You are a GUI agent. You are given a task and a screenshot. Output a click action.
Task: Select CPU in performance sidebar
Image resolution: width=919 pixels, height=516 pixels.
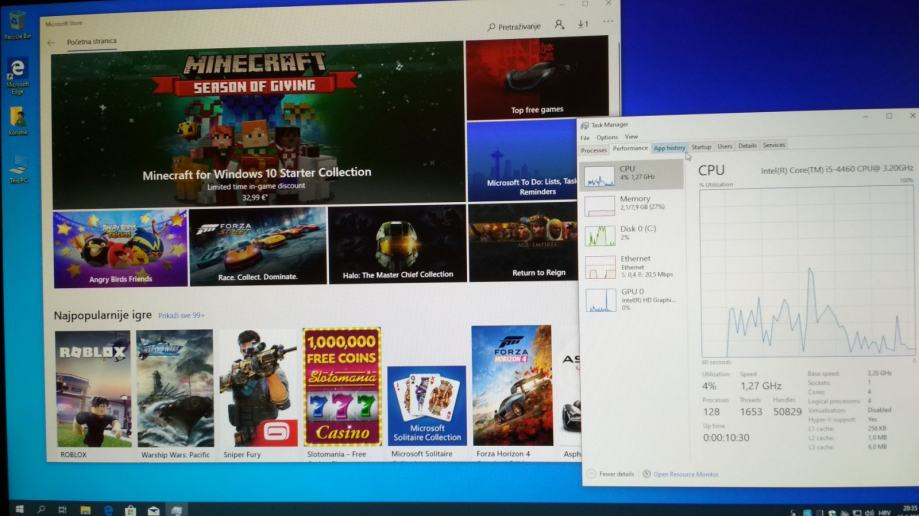632,174
